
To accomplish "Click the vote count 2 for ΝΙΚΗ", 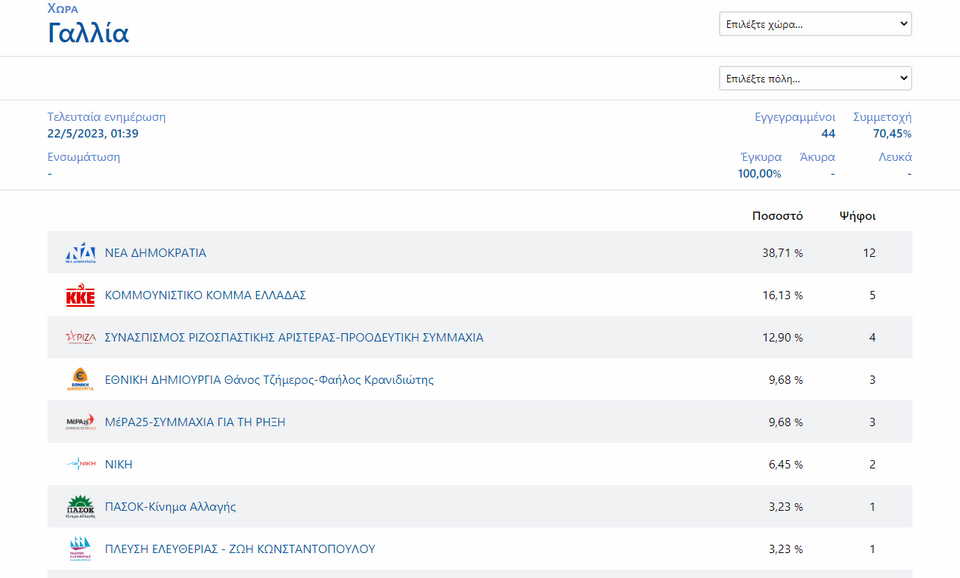I will point(872,464).
